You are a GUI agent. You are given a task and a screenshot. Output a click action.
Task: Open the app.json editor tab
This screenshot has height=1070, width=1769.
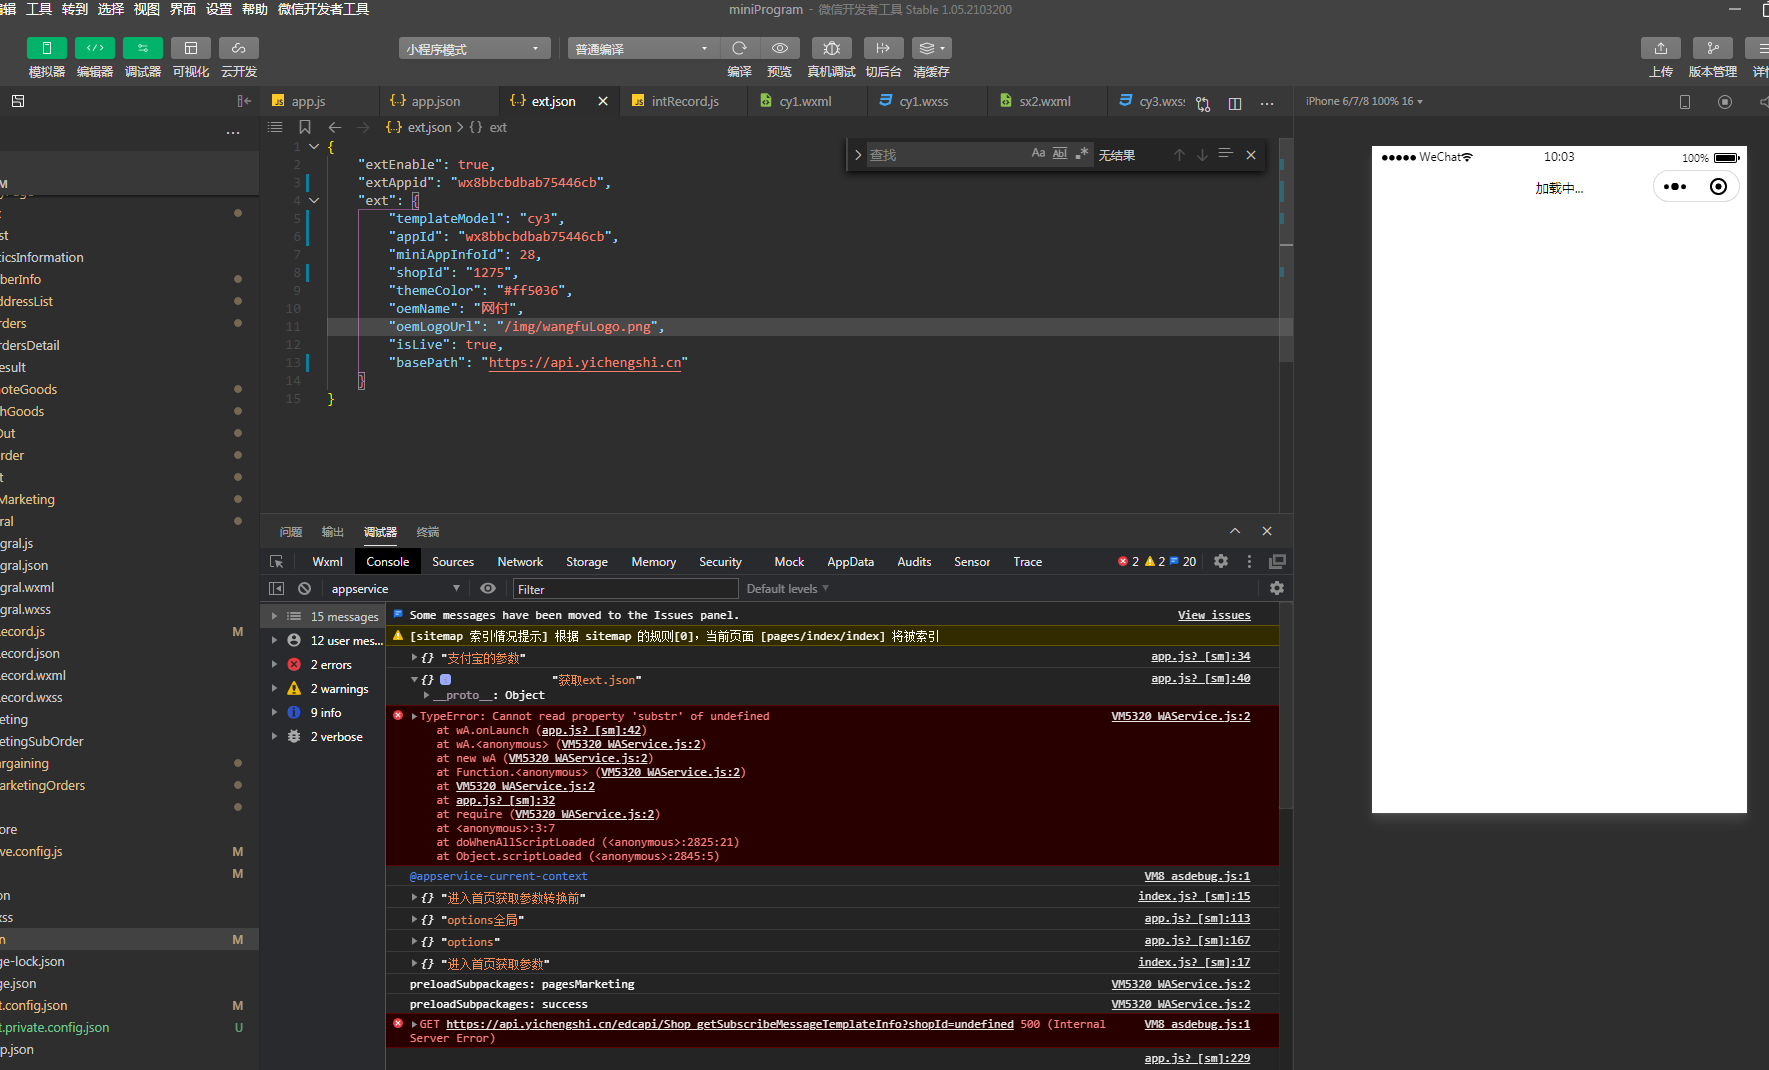click(435, 101)
